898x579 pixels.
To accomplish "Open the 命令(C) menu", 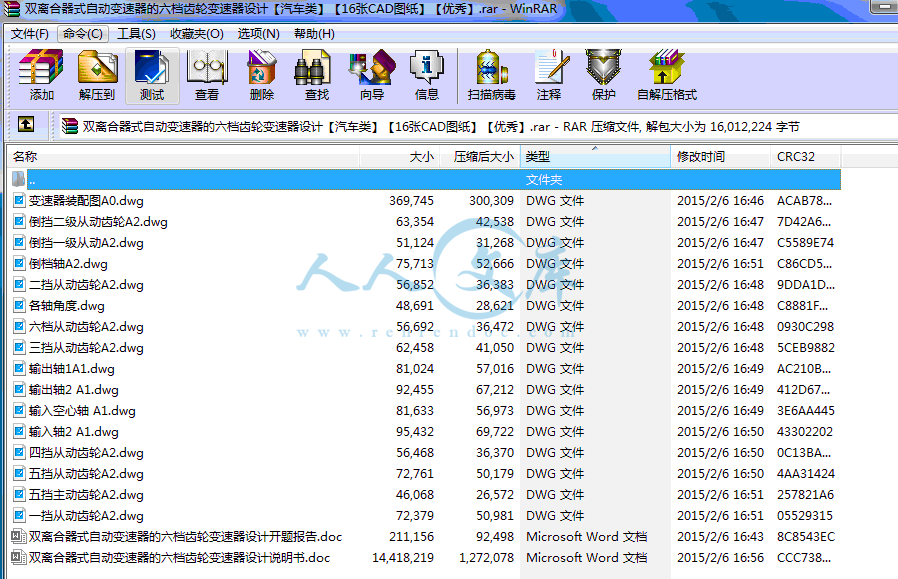I will click(x=83, y=34).
